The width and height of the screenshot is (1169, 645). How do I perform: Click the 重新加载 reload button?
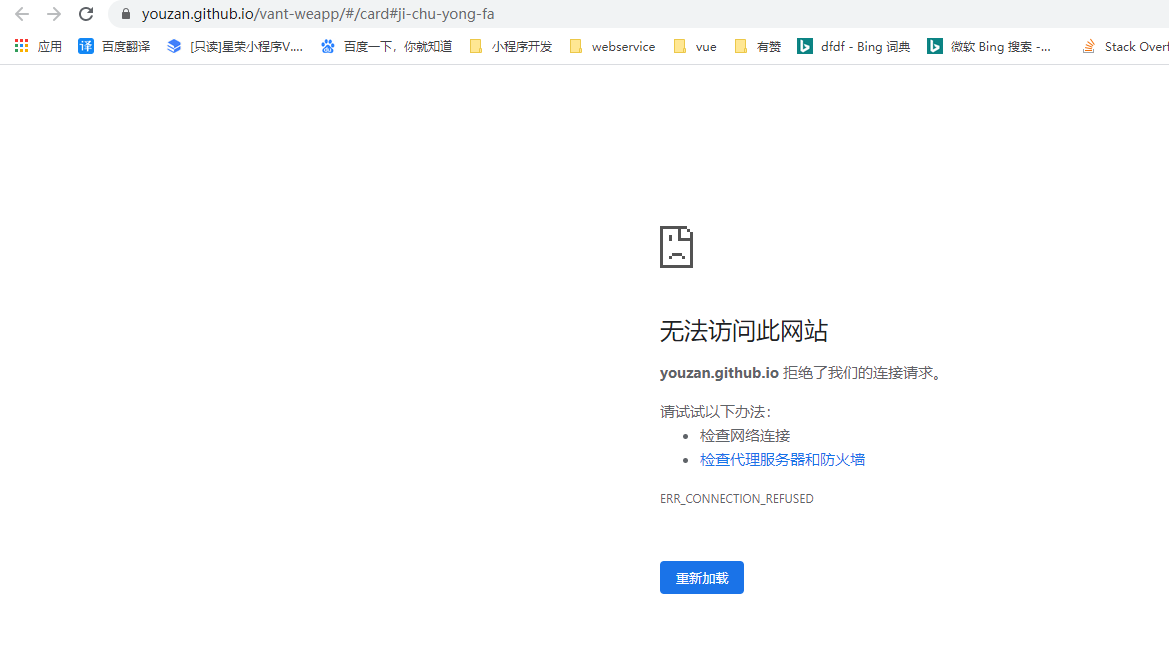702,578
